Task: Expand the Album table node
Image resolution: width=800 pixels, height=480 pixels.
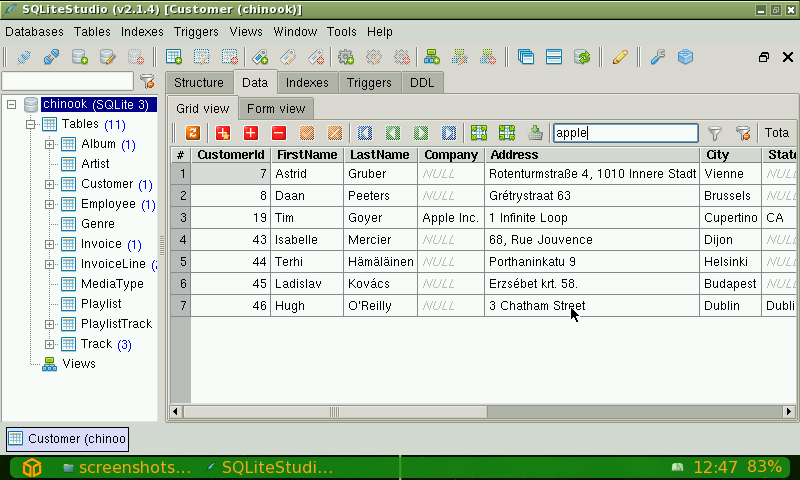Action: [49, 144]
